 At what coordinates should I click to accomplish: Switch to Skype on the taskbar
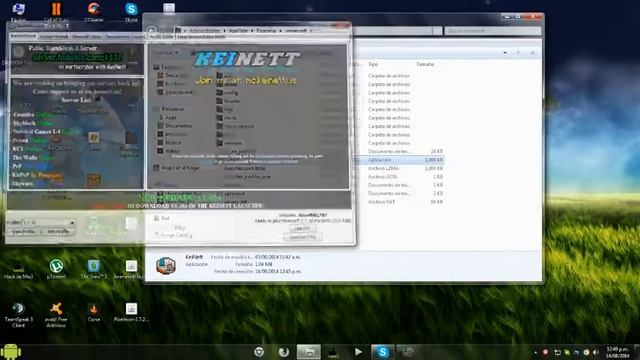(x=382, y=352)
